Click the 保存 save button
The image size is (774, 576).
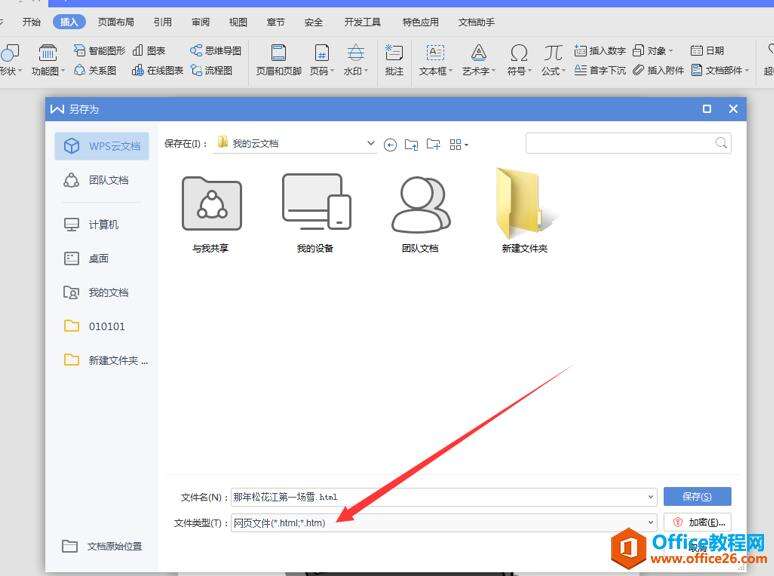pyautogui.click(x=697, y=497)
